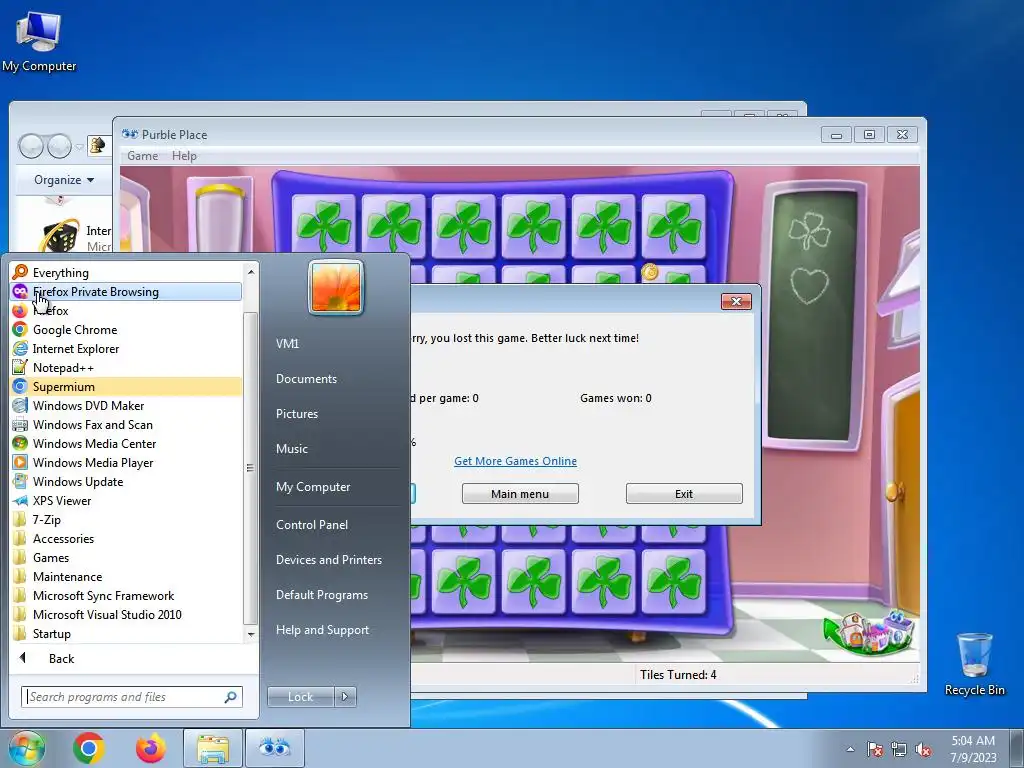Image resolution: width=1024 pixels, height=768 pixels.
Task: Click Exit in the game dialog
Action: [684, 494]
